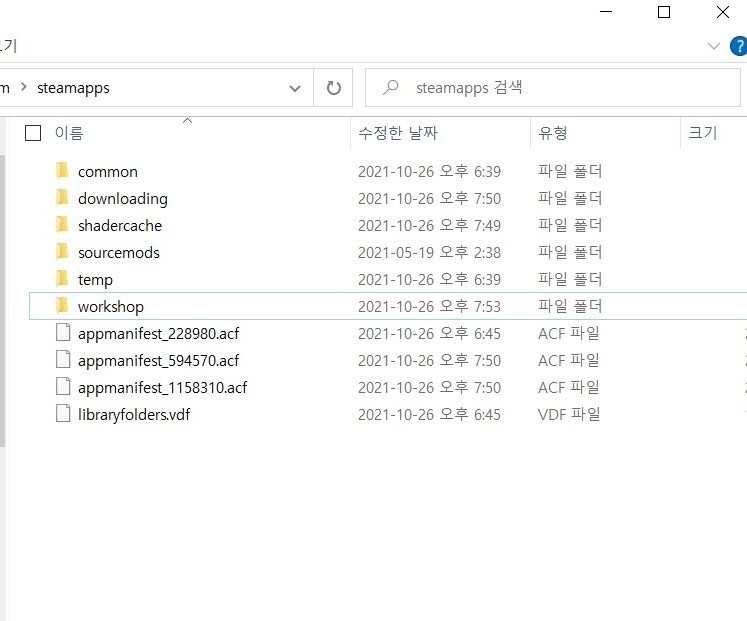Image resolution: width=747 pixels, height=621 pixels.
Task: Maximize the Explorer window
Action: [x=664, y=11]
